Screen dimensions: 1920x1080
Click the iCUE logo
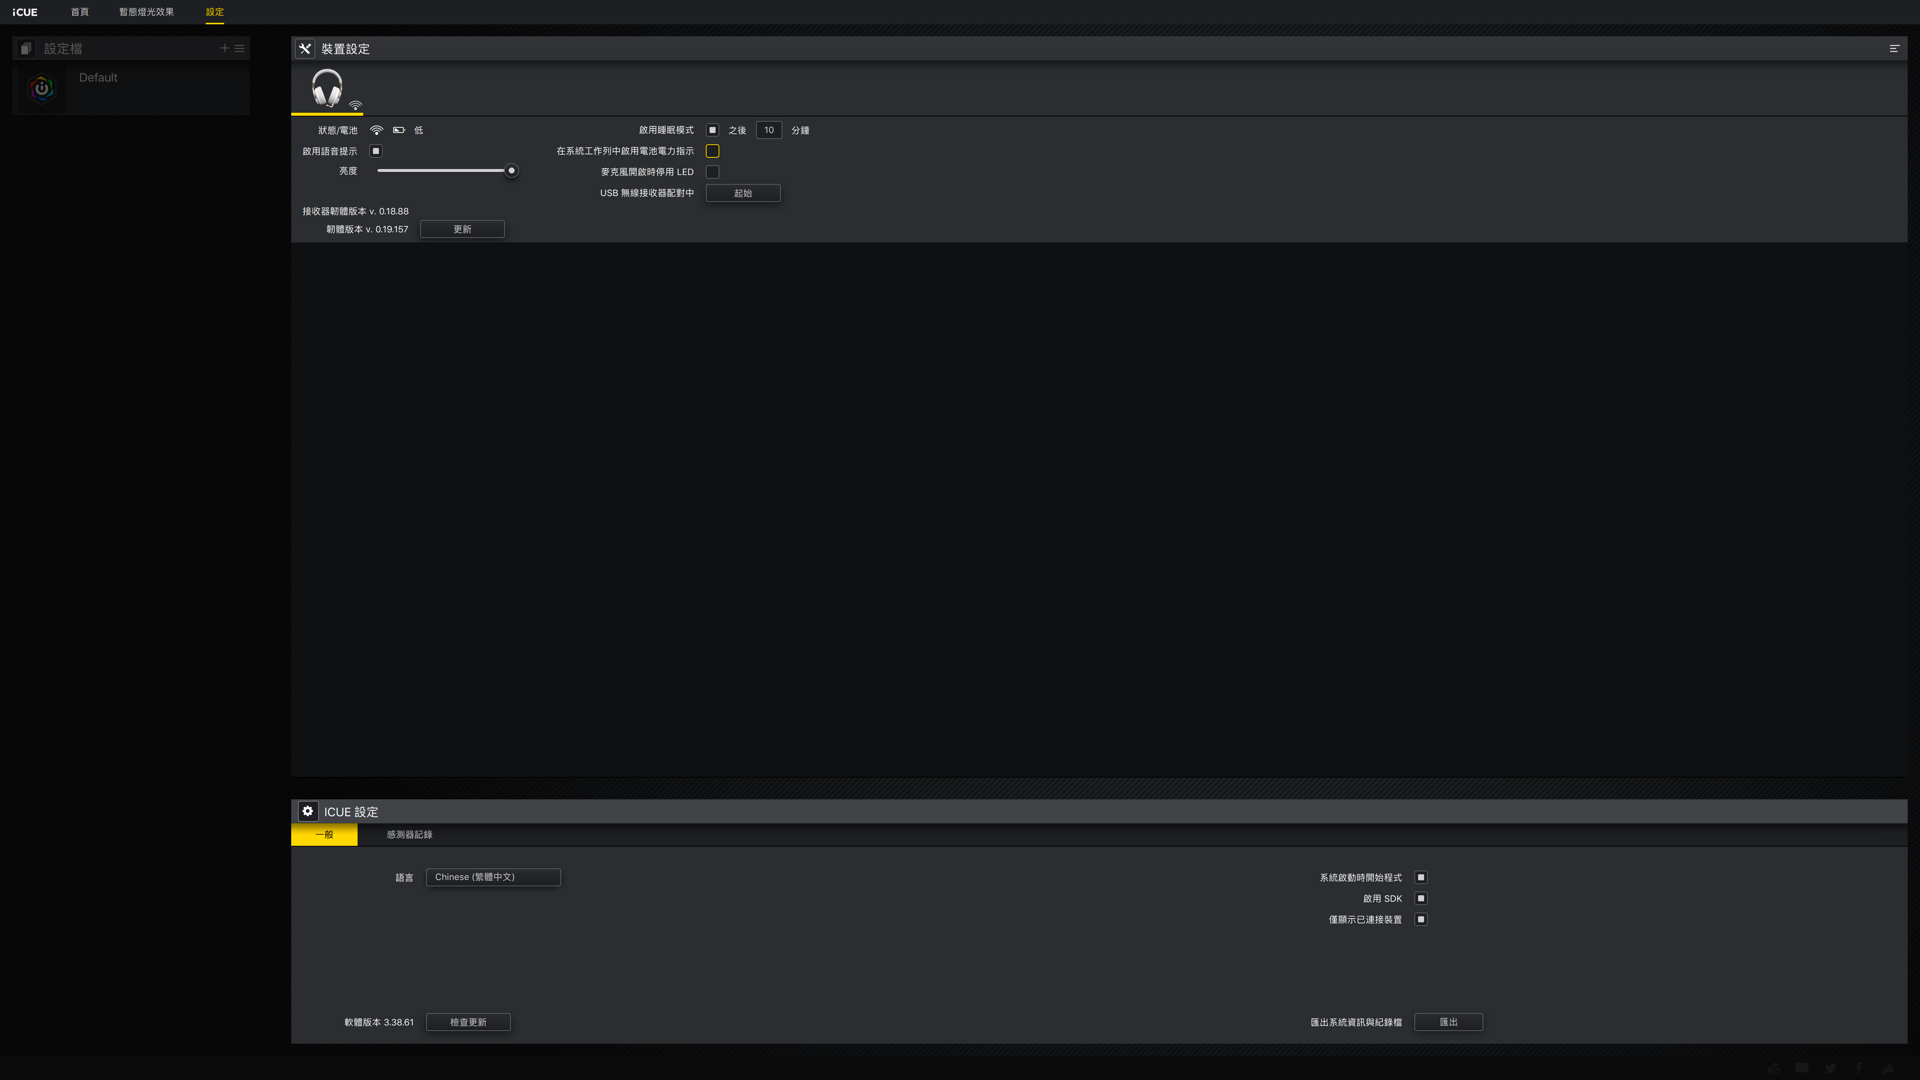[25, 12]
